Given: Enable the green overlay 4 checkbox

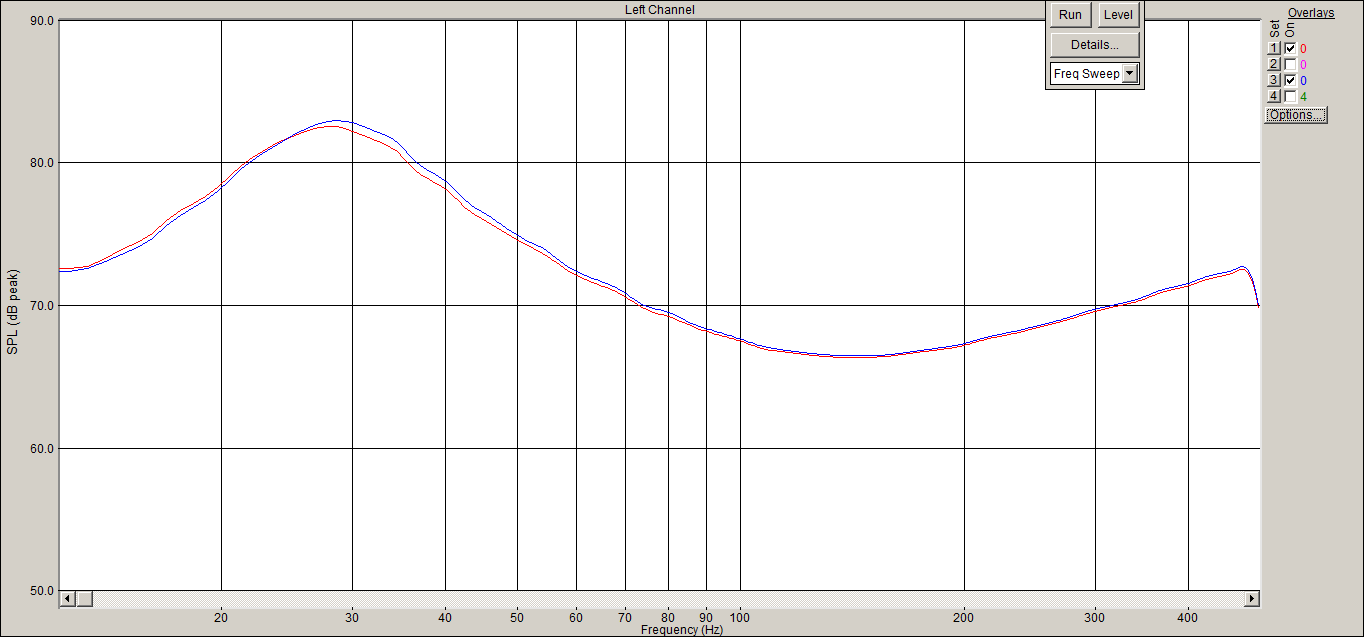Looking at the screenshot, I should [x=1290, y=96].
